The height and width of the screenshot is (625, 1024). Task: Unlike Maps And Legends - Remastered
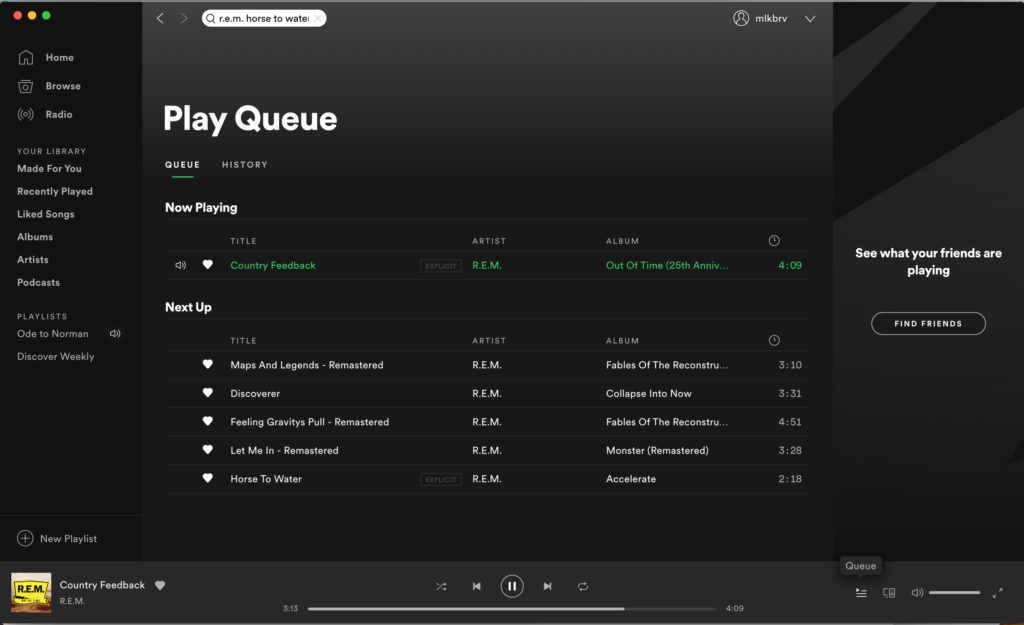(x=208, y=364)
